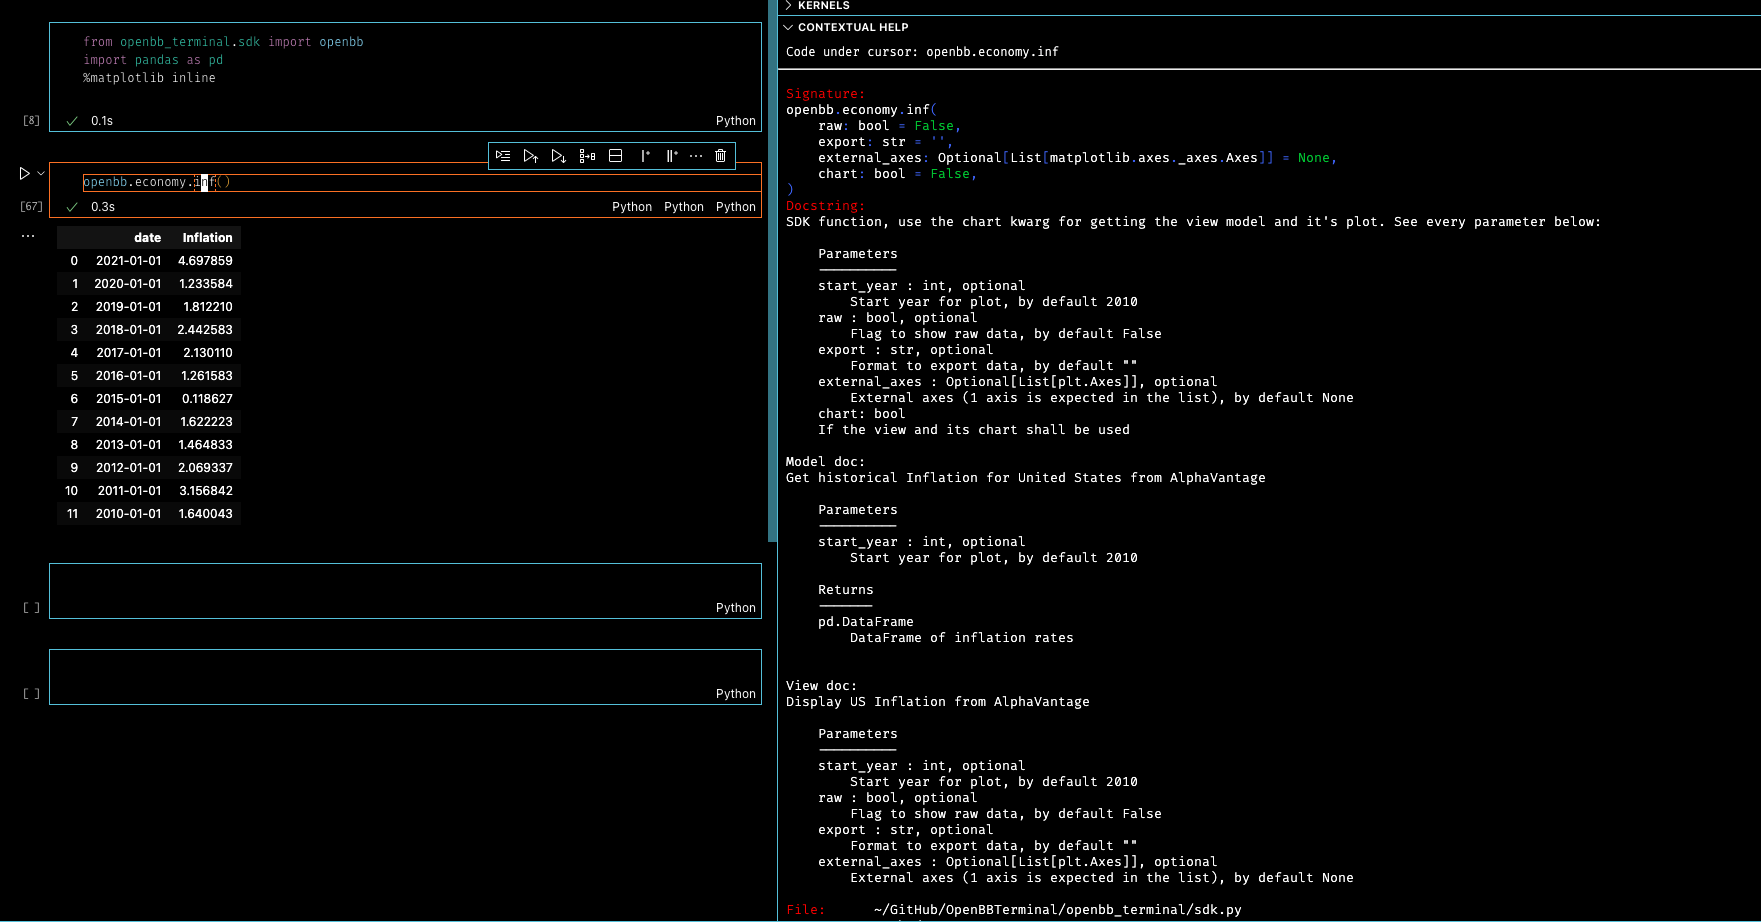The height and width of the screenshot is (922, 1761).
Task: Execute cells above using toolbar icon
Action: click(x=531, y=156)
